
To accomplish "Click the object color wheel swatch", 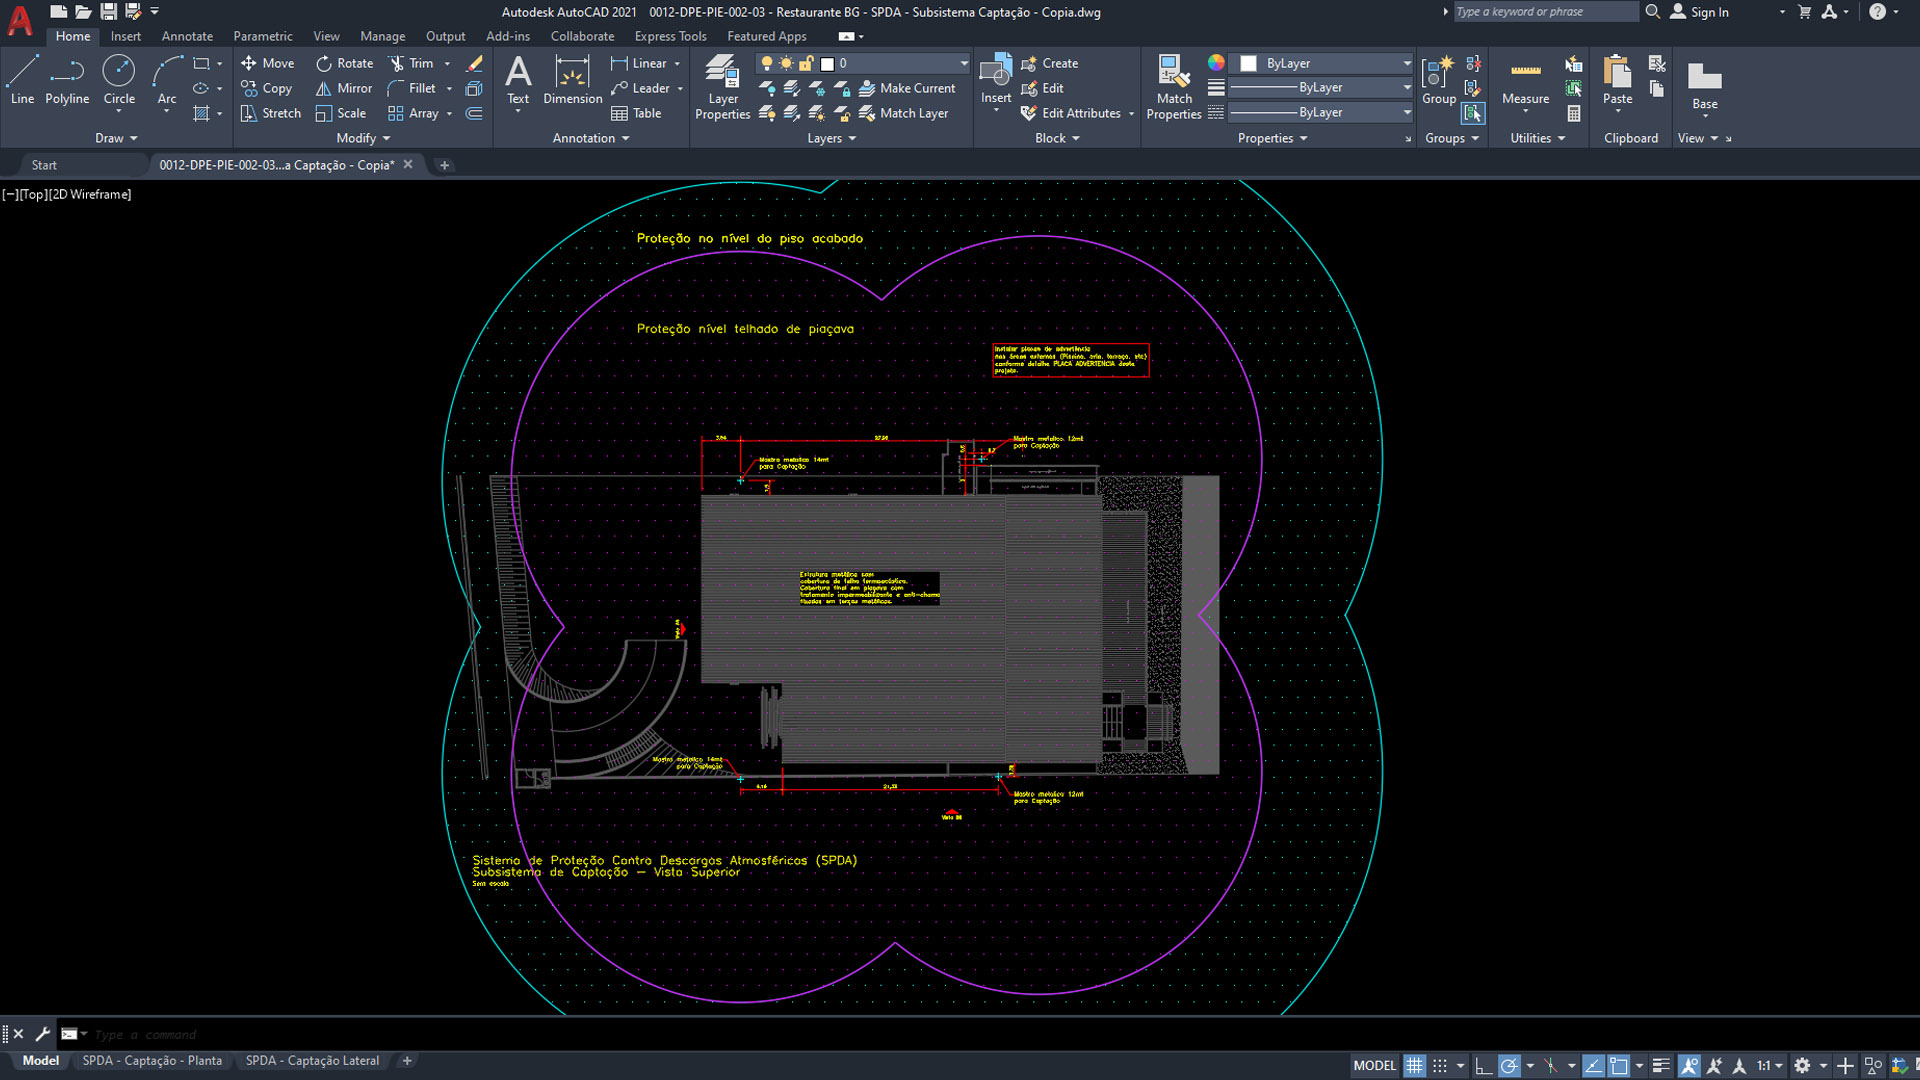I will (1216, 63).
